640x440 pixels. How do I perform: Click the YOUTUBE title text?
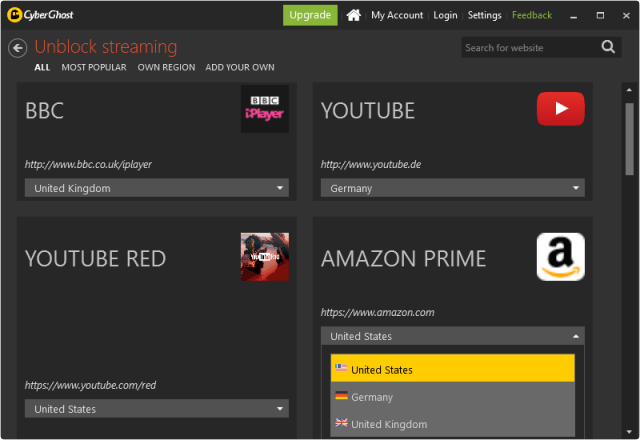[368, 111]
